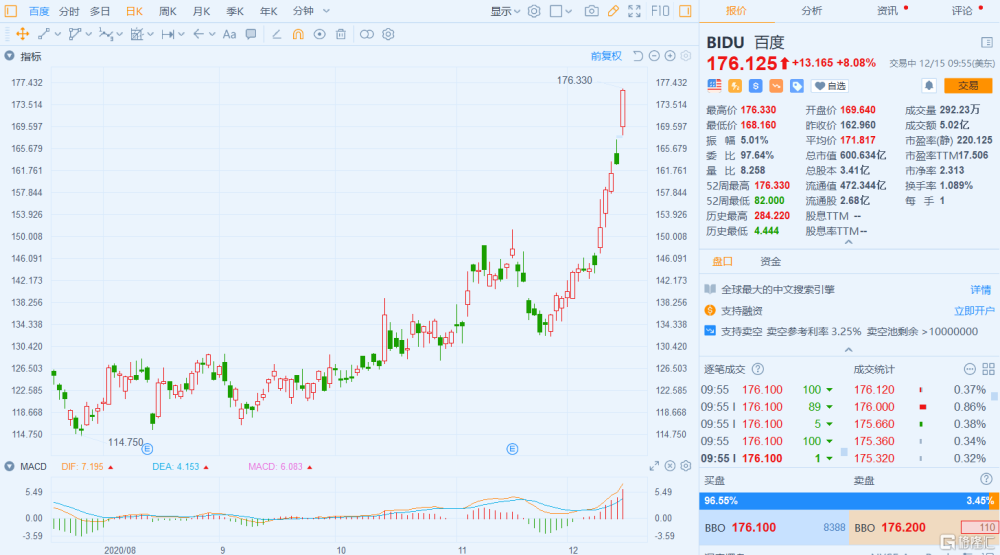Switch to 周K weekly chart

[167, 11]
